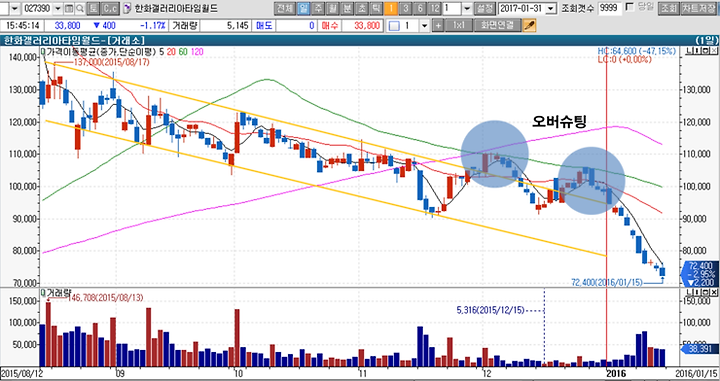The image size is (720, 381).
Task: Click the C.c toolbar button
Action: point(110,9)
